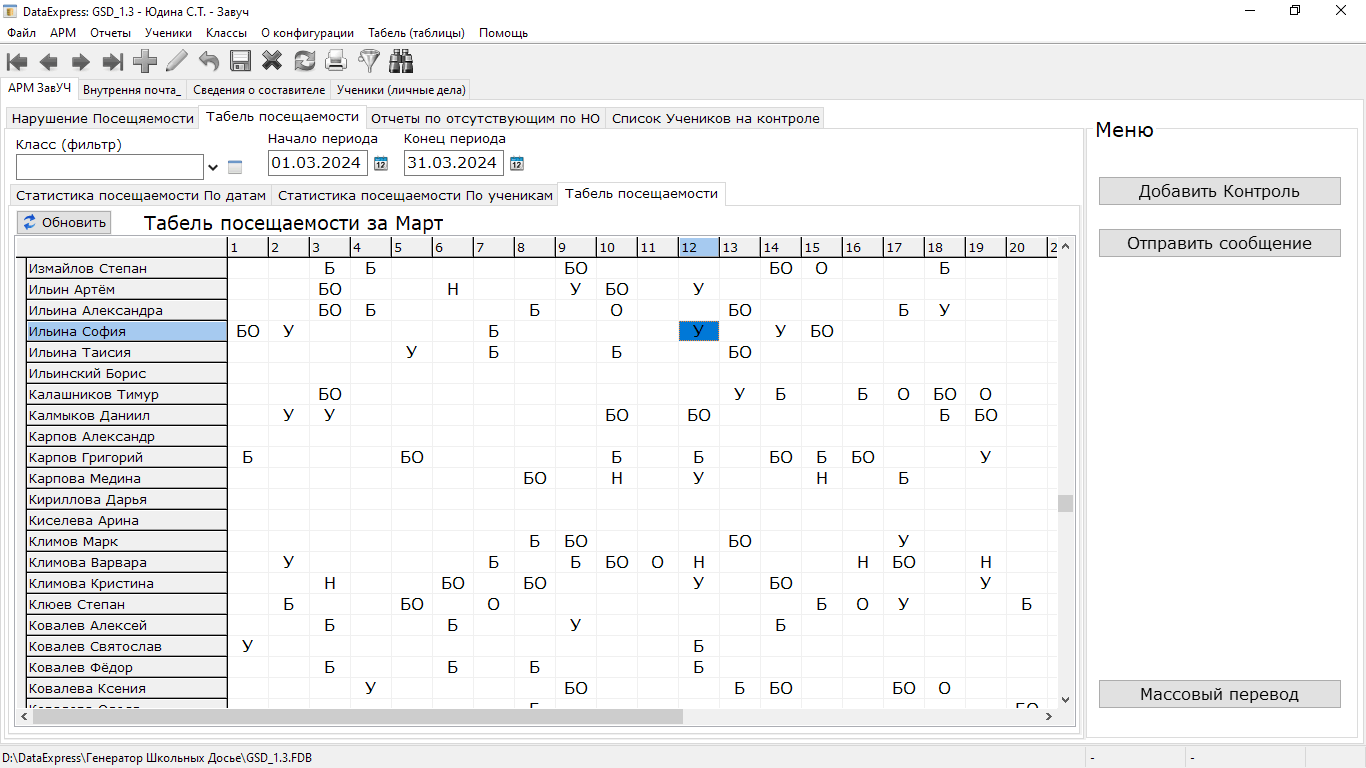Viewport: 1366px width, 768px height.
Task: Click the pencil edit icon
Action: pyautogui.click(x=177, y=62)
